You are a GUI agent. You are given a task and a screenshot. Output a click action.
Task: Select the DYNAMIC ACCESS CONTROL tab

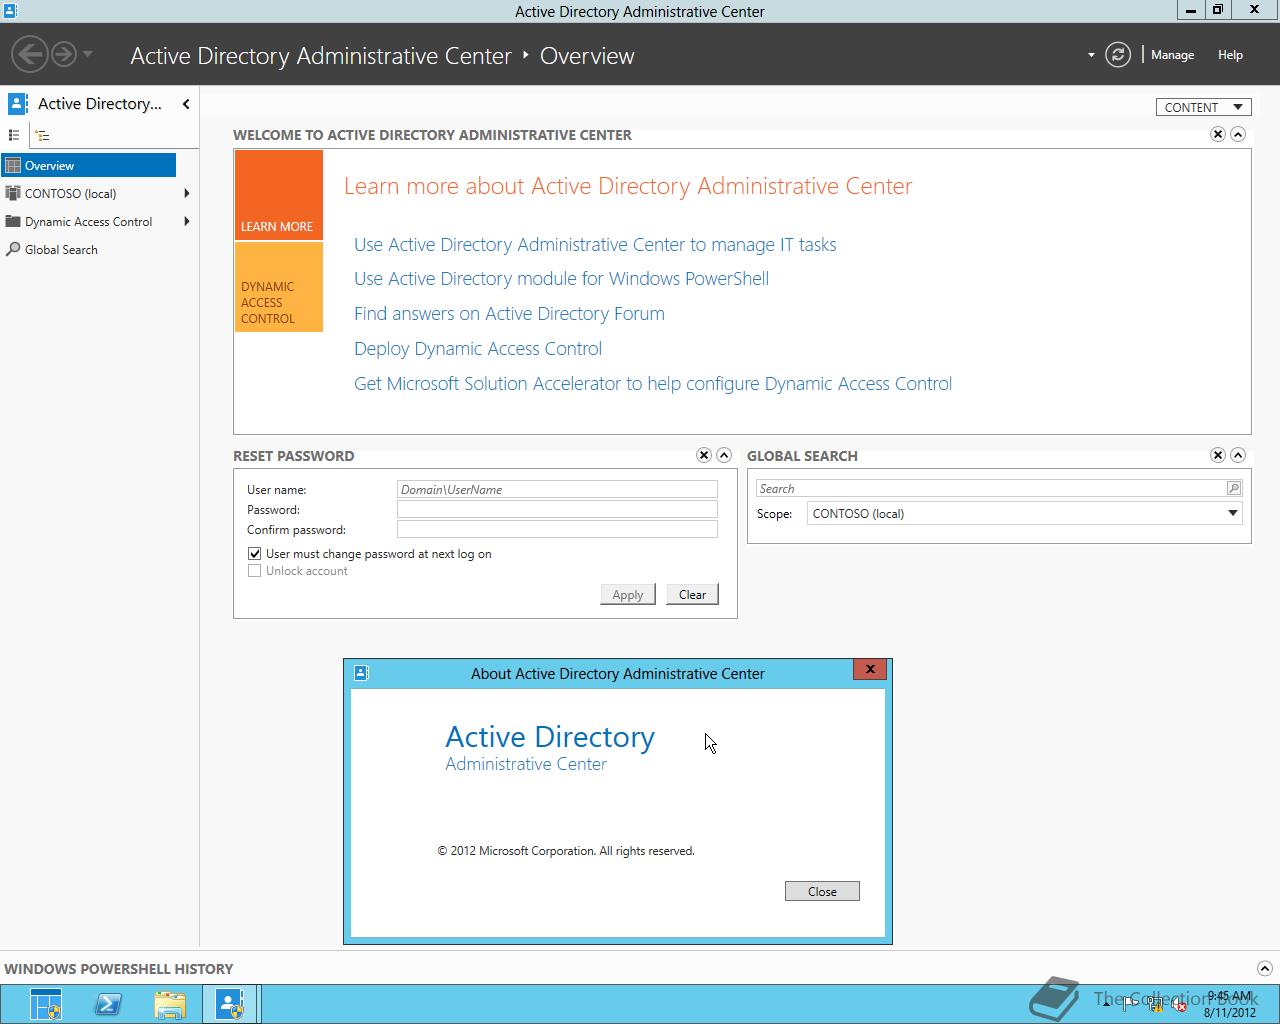tap(279, 287)
